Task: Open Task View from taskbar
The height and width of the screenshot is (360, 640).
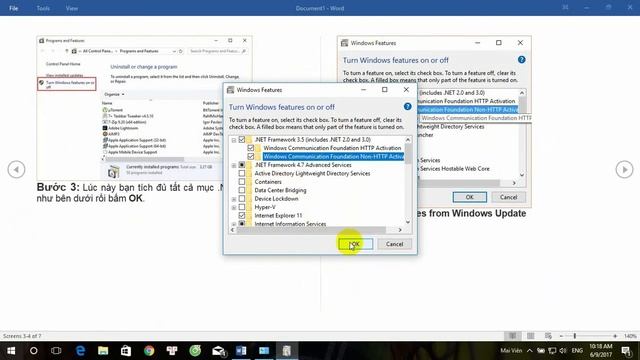Action: coord(56,351)
